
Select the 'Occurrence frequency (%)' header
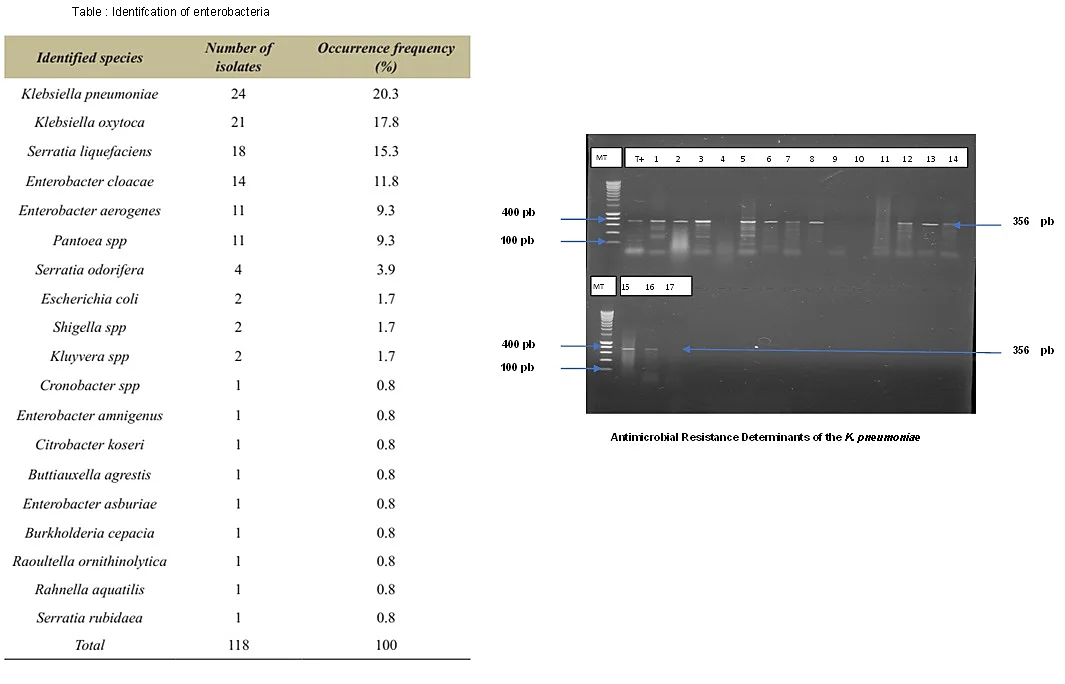386,57
